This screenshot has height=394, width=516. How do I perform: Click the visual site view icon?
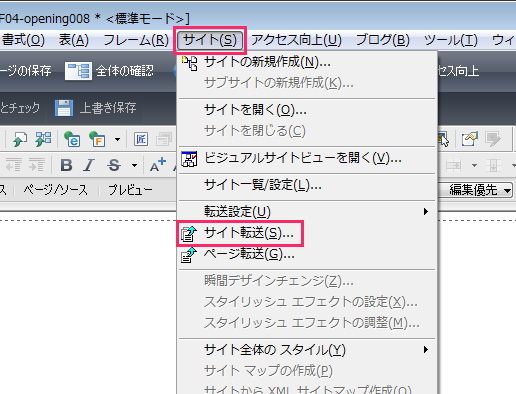coord(189,159)
